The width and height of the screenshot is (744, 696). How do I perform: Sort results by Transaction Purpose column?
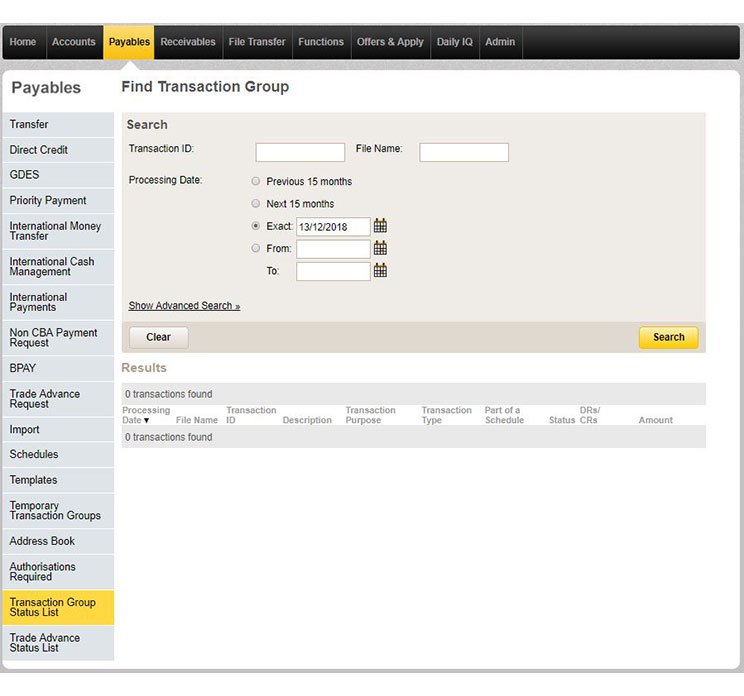pyautogui.click(x=370, y=415)
